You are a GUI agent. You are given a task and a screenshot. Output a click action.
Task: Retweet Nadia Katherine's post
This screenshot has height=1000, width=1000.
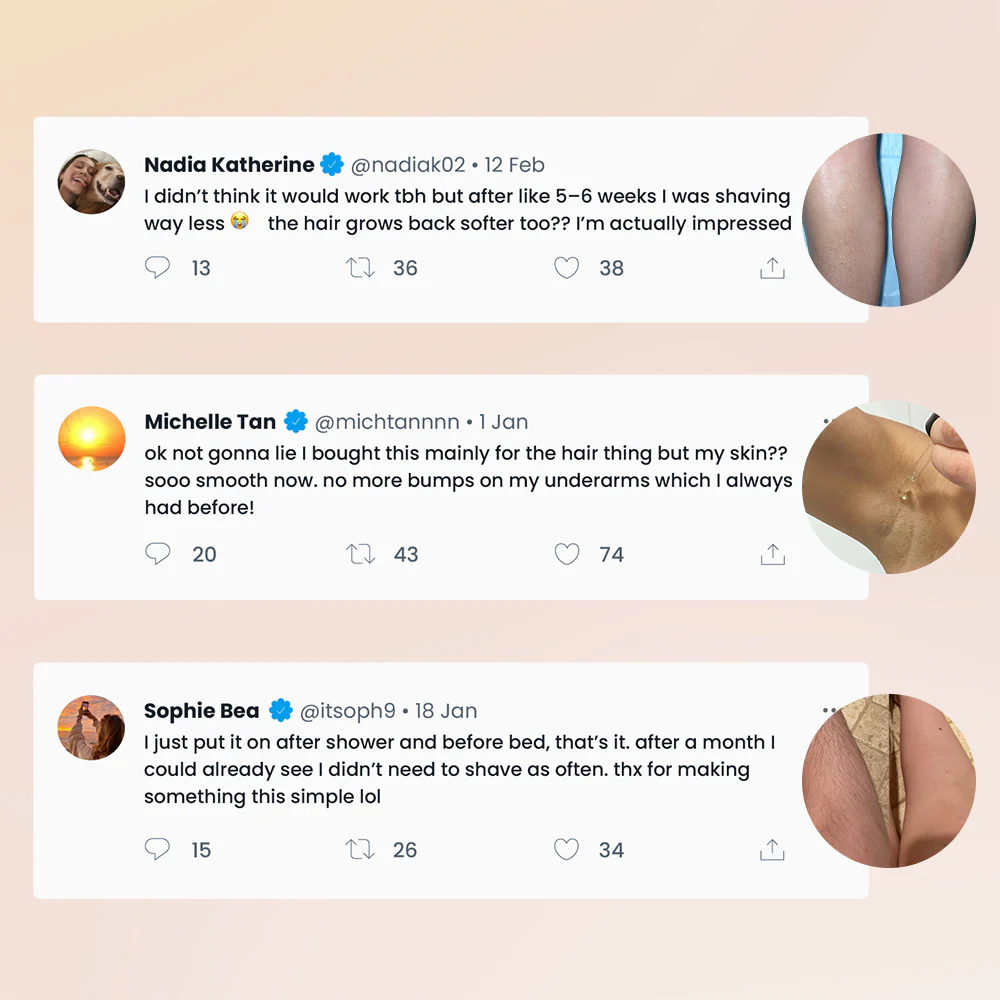coord(360,268)
